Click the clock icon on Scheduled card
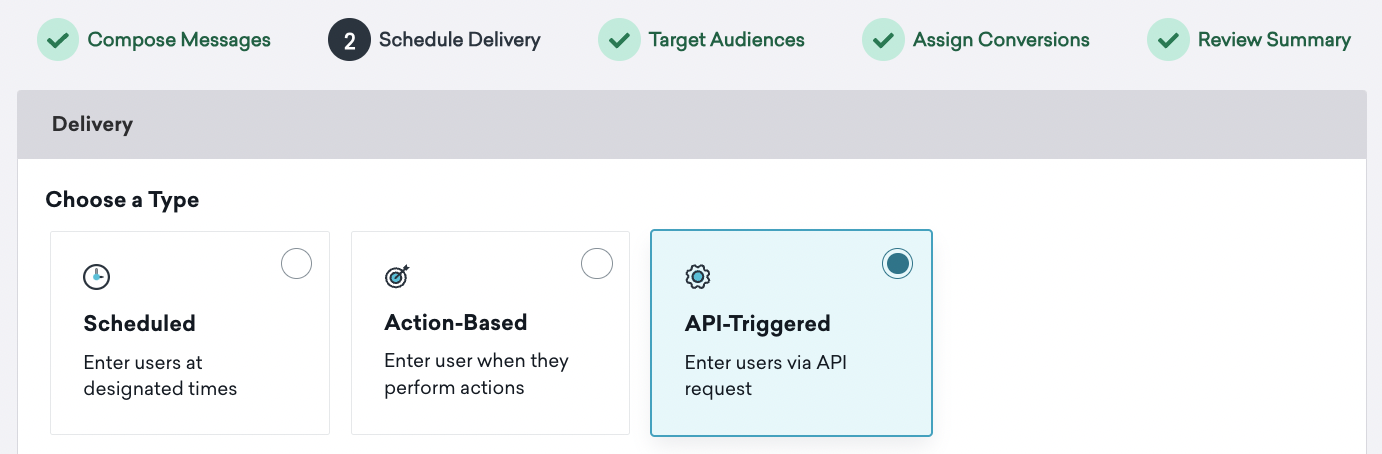Screen dimensions: 1382x454 click(x=96, y=277)
